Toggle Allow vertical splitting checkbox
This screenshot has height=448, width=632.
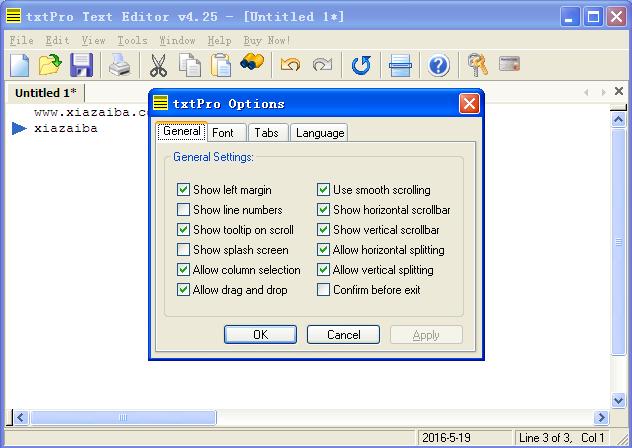tap(323, 269)
